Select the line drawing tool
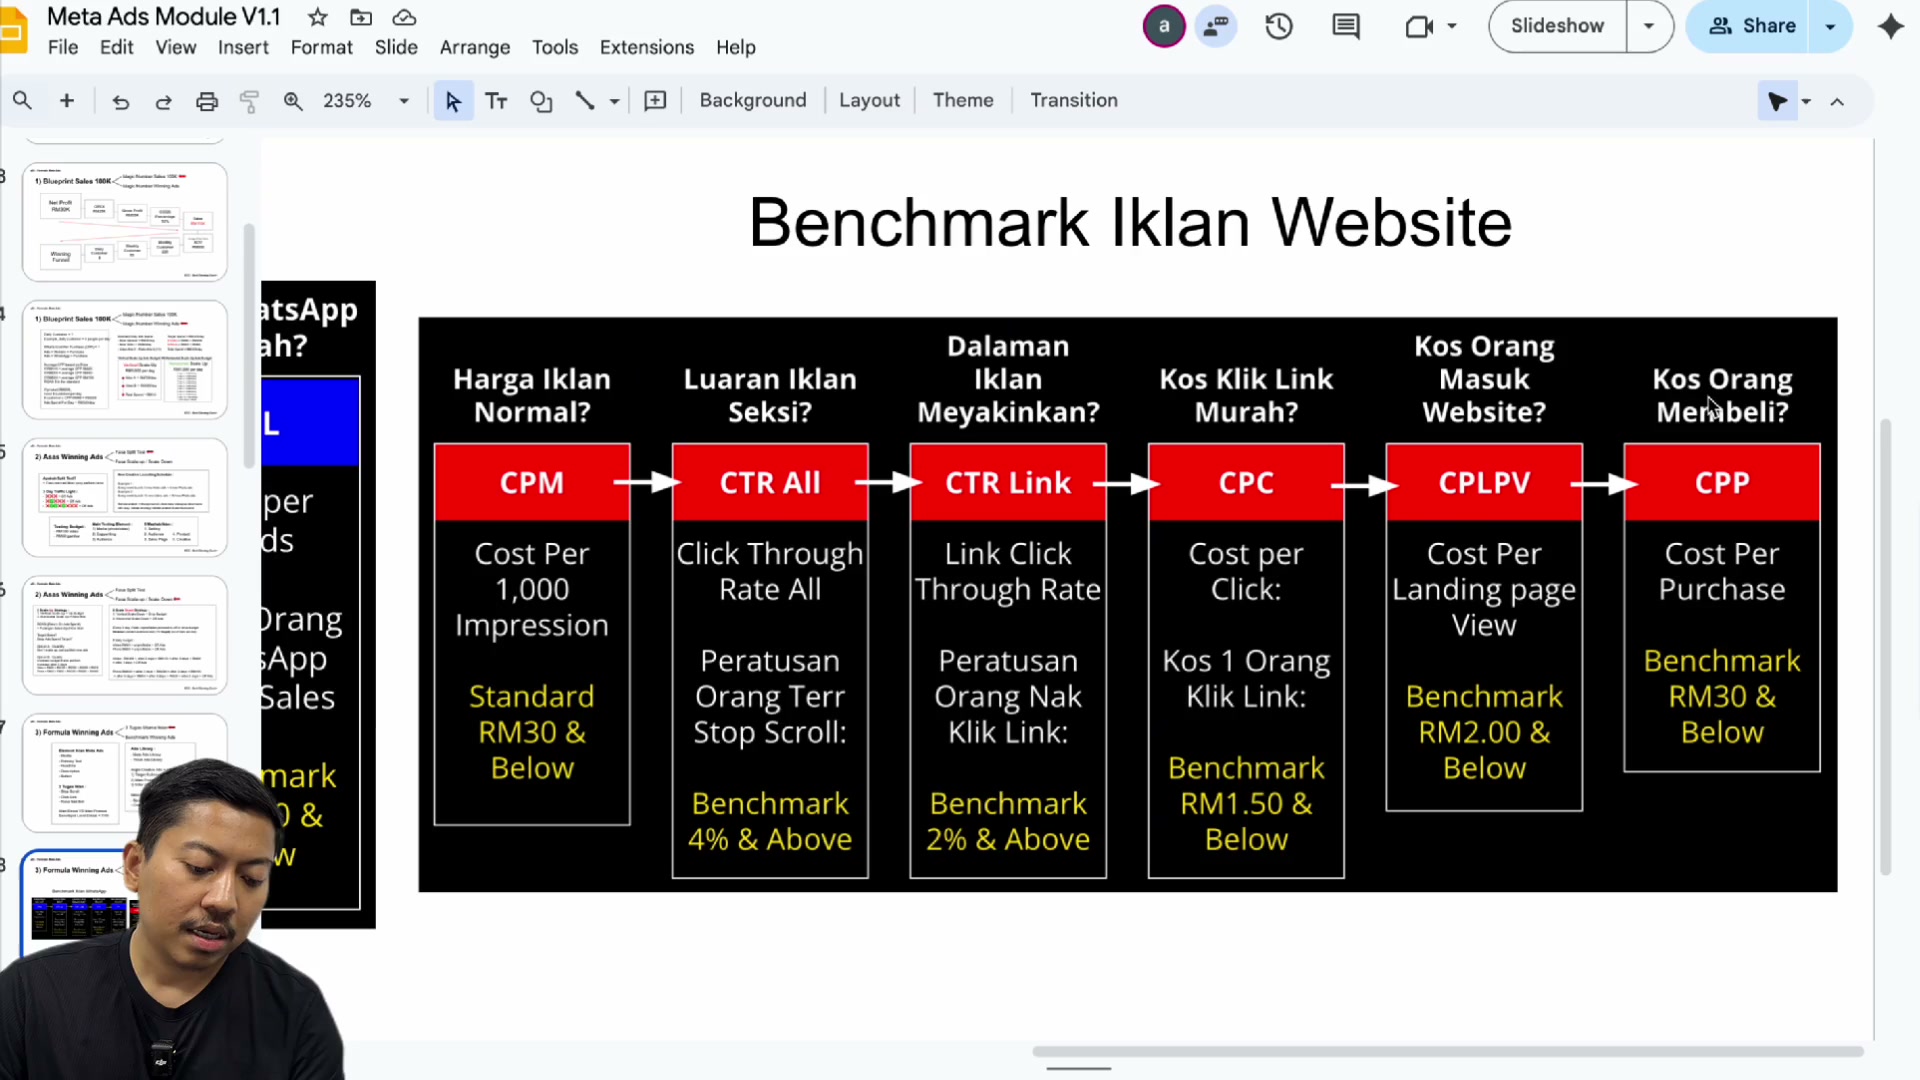The image size is (1920, 1080). pos(585,101)
